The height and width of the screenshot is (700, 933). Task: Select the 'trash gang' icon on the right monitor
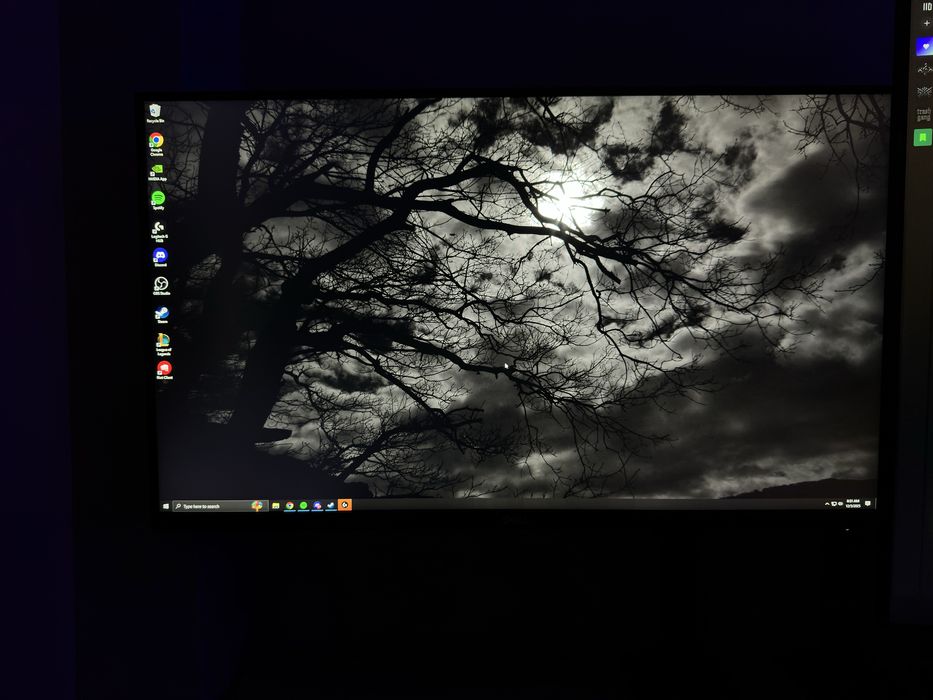923,114
